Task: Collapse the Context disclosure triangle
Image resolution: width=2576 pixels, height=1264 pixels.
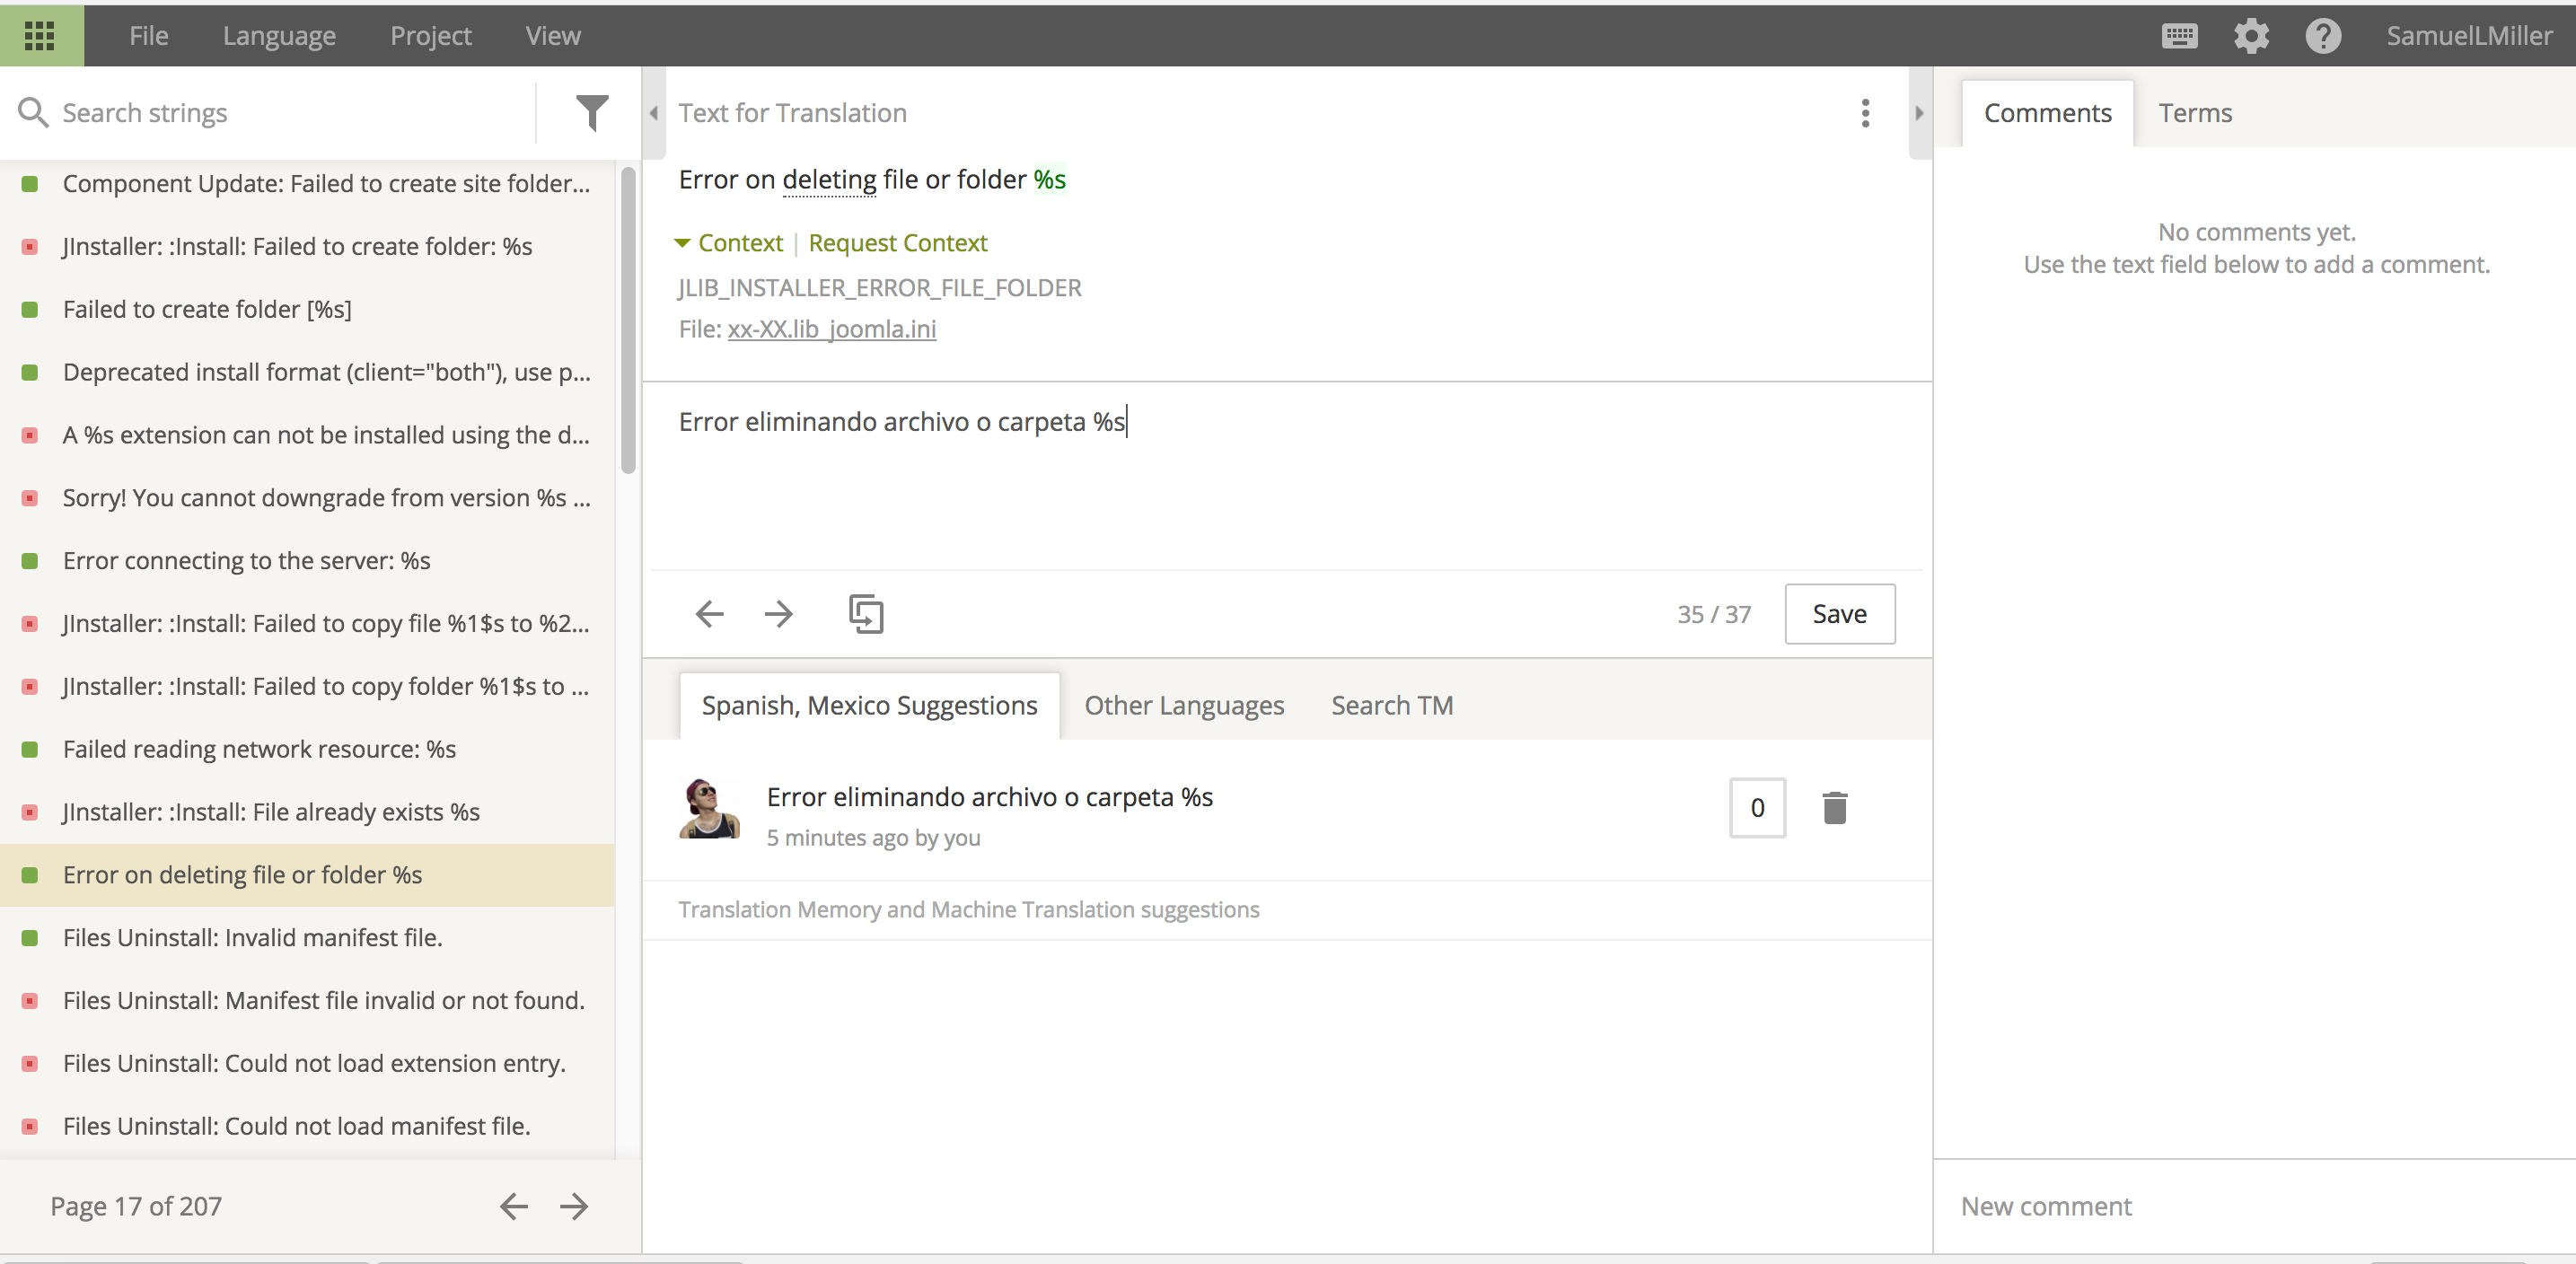Action: (682, 243)
